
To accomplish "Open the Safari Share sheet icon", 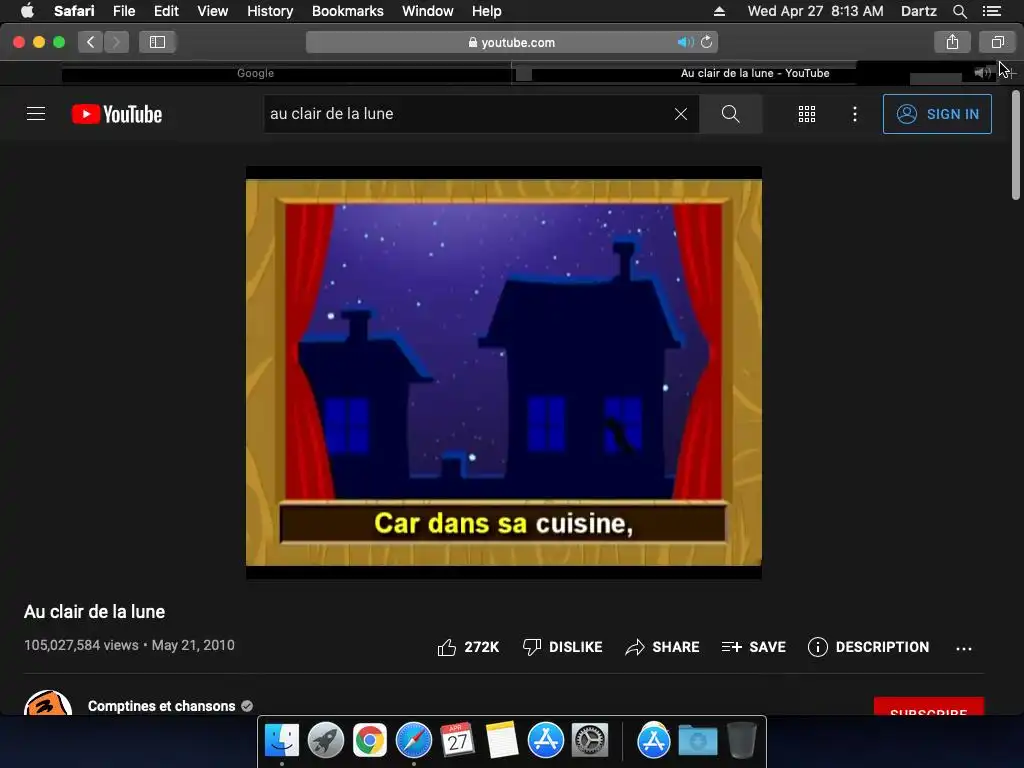I will (x=952, y=42).
